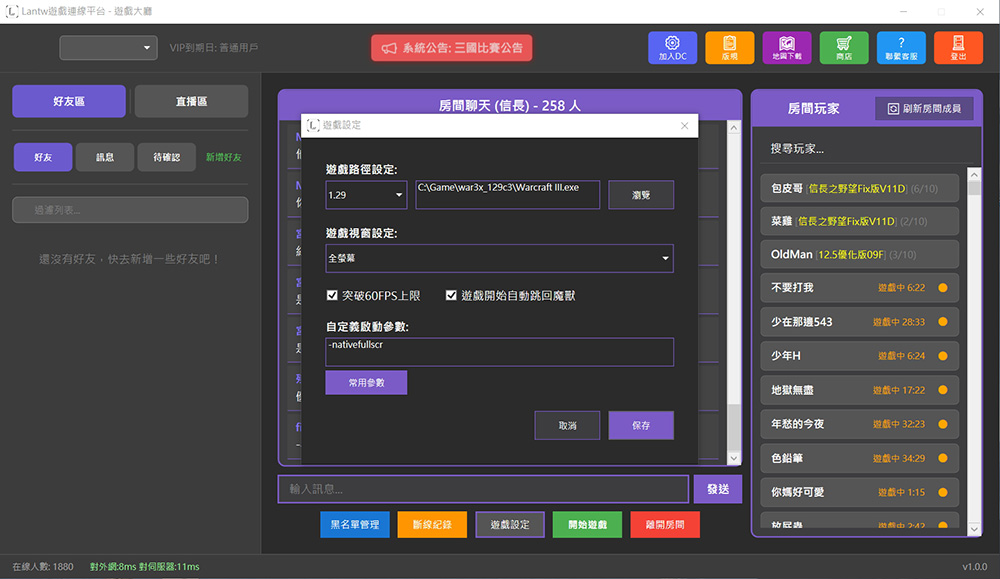The height and width of the screenshot is (579, 1000).
Task: Switch to the 好友區 tab
Action: 69,101
